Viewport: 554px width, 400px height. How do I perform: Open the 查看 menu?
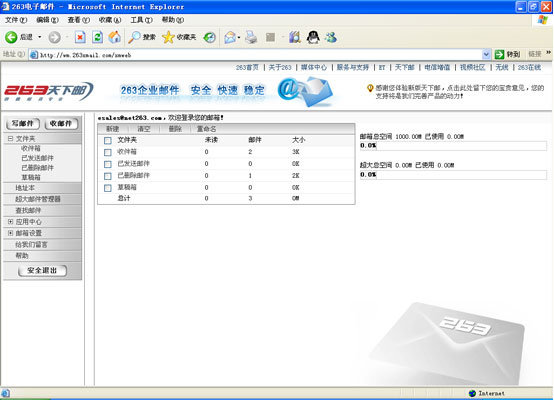(78, 20)
